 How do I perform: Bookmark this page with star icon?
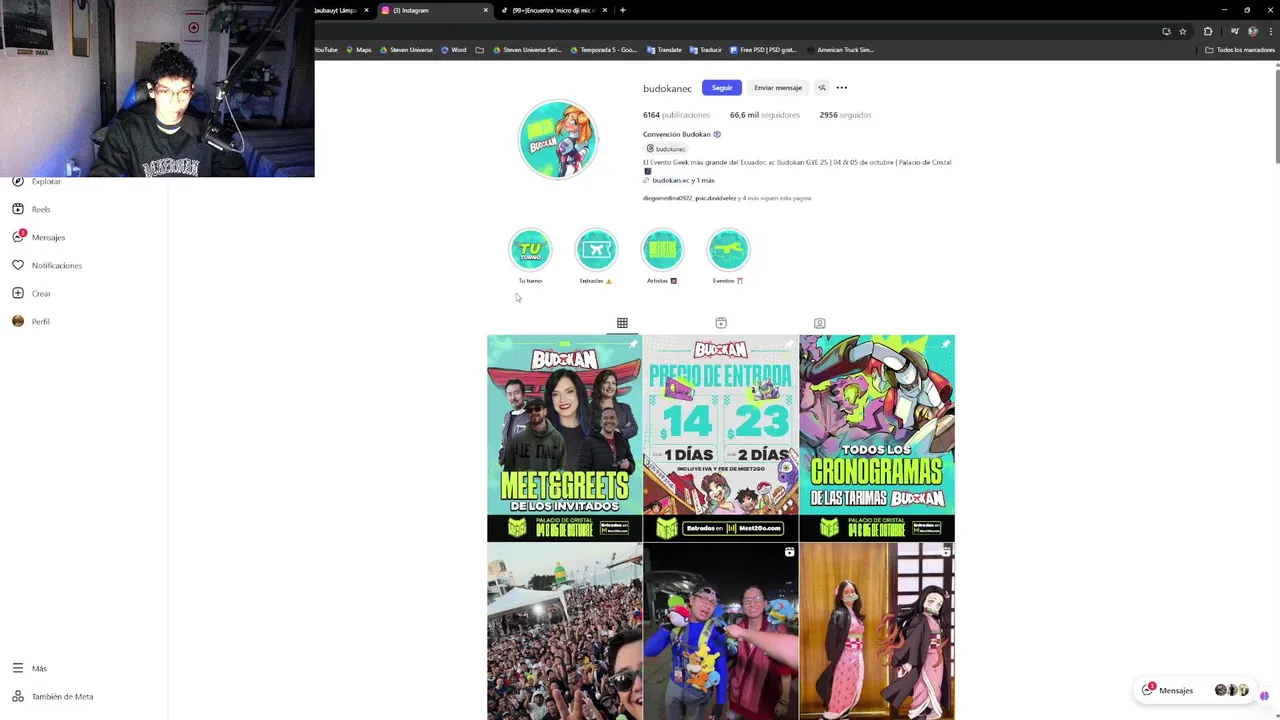[1182, 31]
